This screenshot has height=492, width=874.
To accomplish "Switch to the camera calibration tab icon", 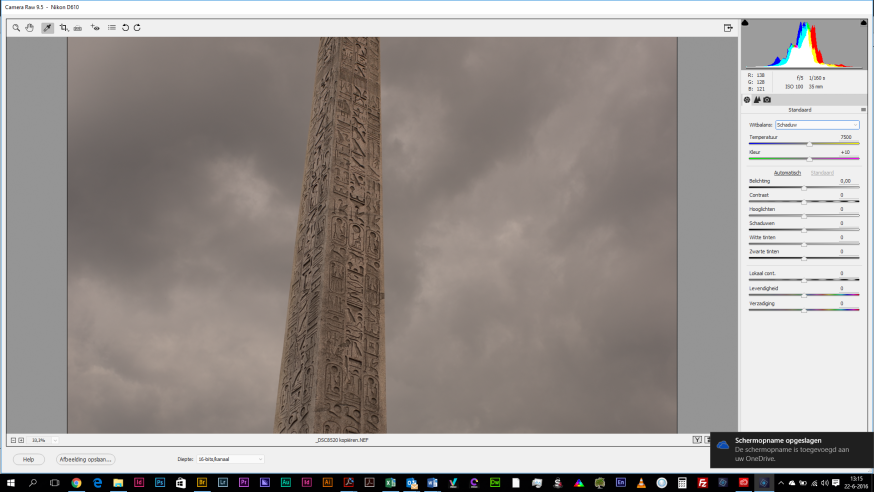I will click(767, 99).
